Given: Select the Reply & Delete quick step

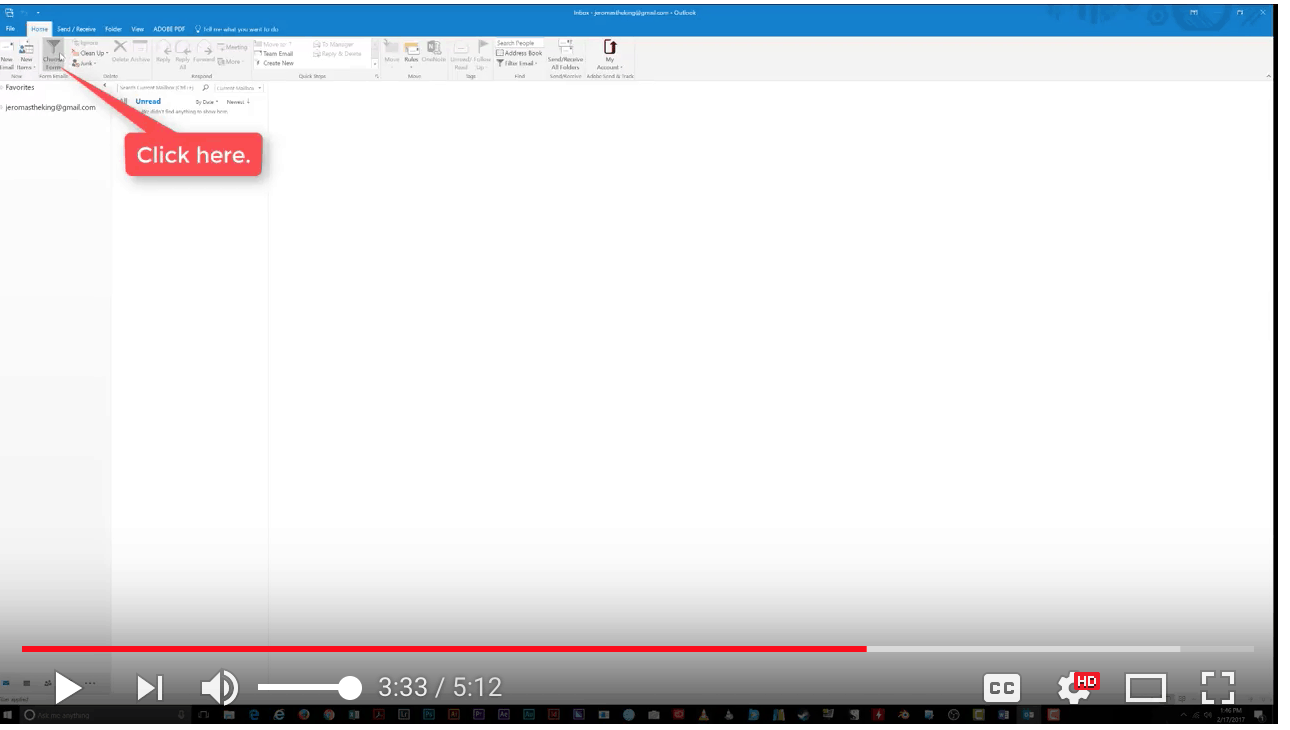Looking at the screenshot, I should coord(337,54).
